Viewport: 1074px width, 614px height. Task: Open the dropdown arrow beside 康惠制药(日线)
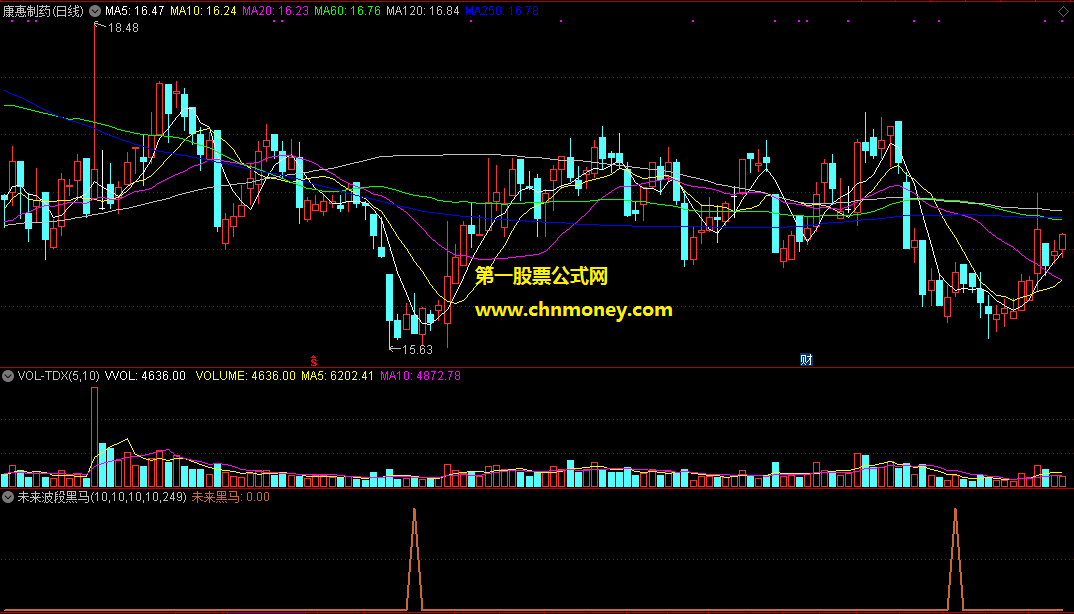[x=95, y=11]
